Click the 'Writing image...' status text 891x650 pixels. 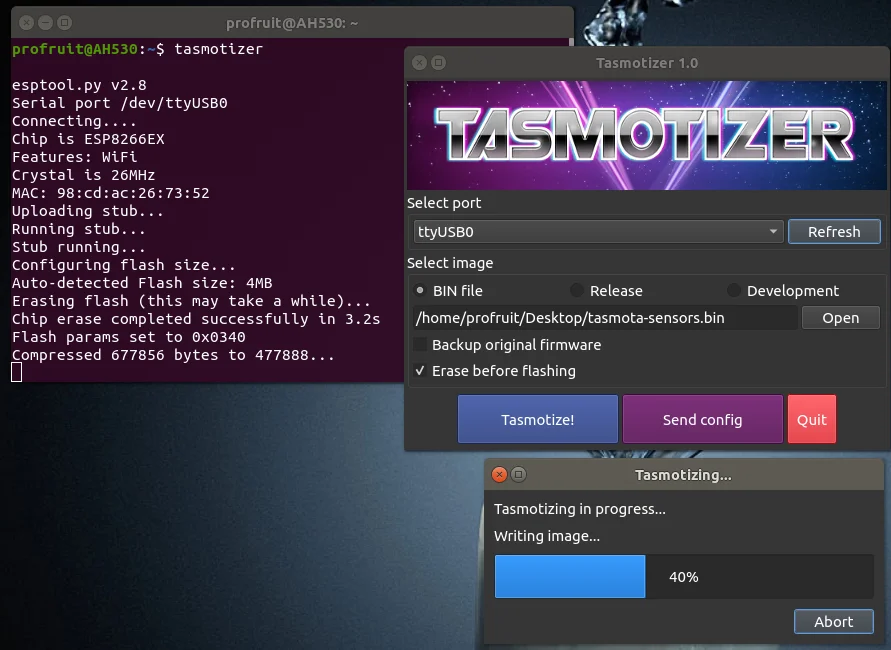547,536
